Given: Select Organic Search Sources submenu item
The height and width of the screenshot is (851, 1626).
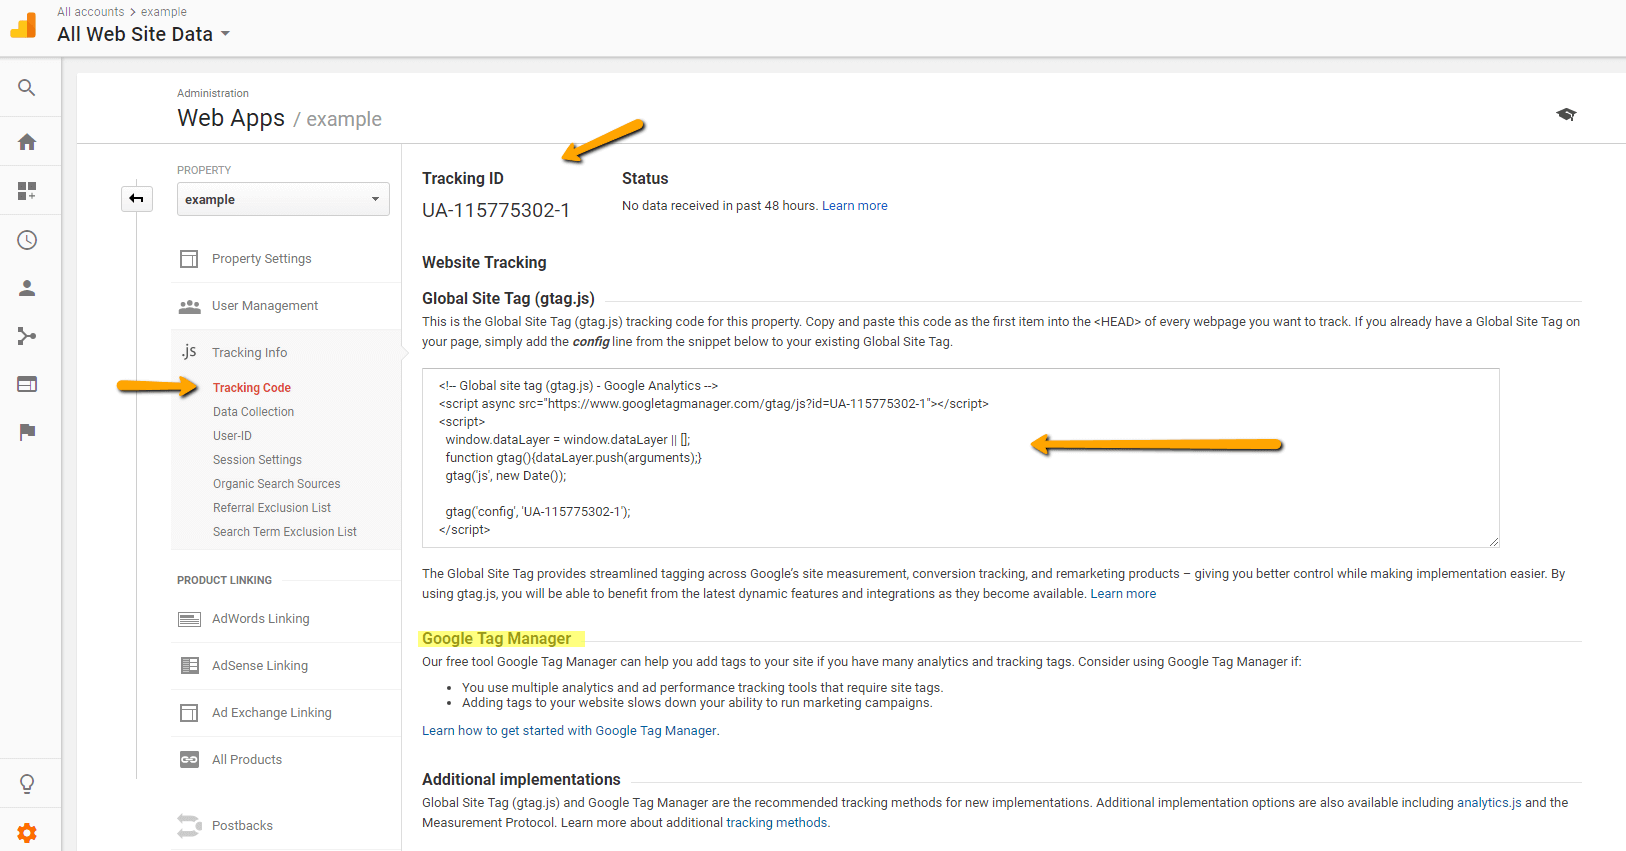Looking at the screenshot, I should (x=276, y=484).
